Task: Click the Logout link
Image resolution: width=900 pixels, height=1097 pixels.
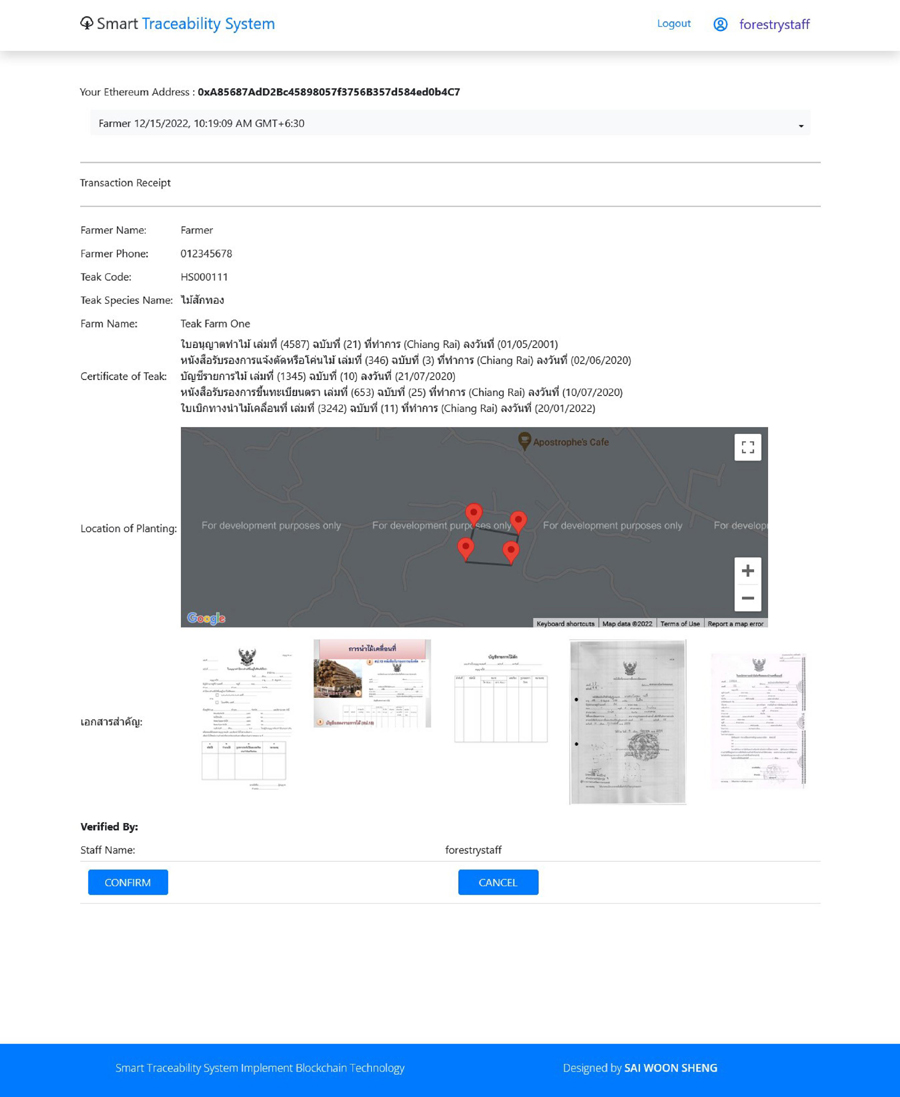Action: [673, 23]
